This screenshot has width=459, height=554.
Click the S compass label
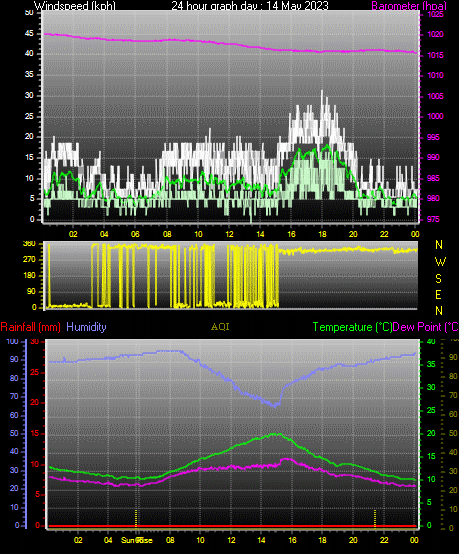pyautogui.click(x=439, y=279)
